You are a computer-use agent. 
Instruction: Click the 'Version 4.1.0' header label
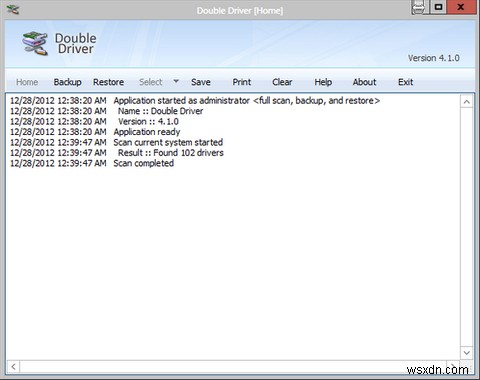tap(434, 58)
